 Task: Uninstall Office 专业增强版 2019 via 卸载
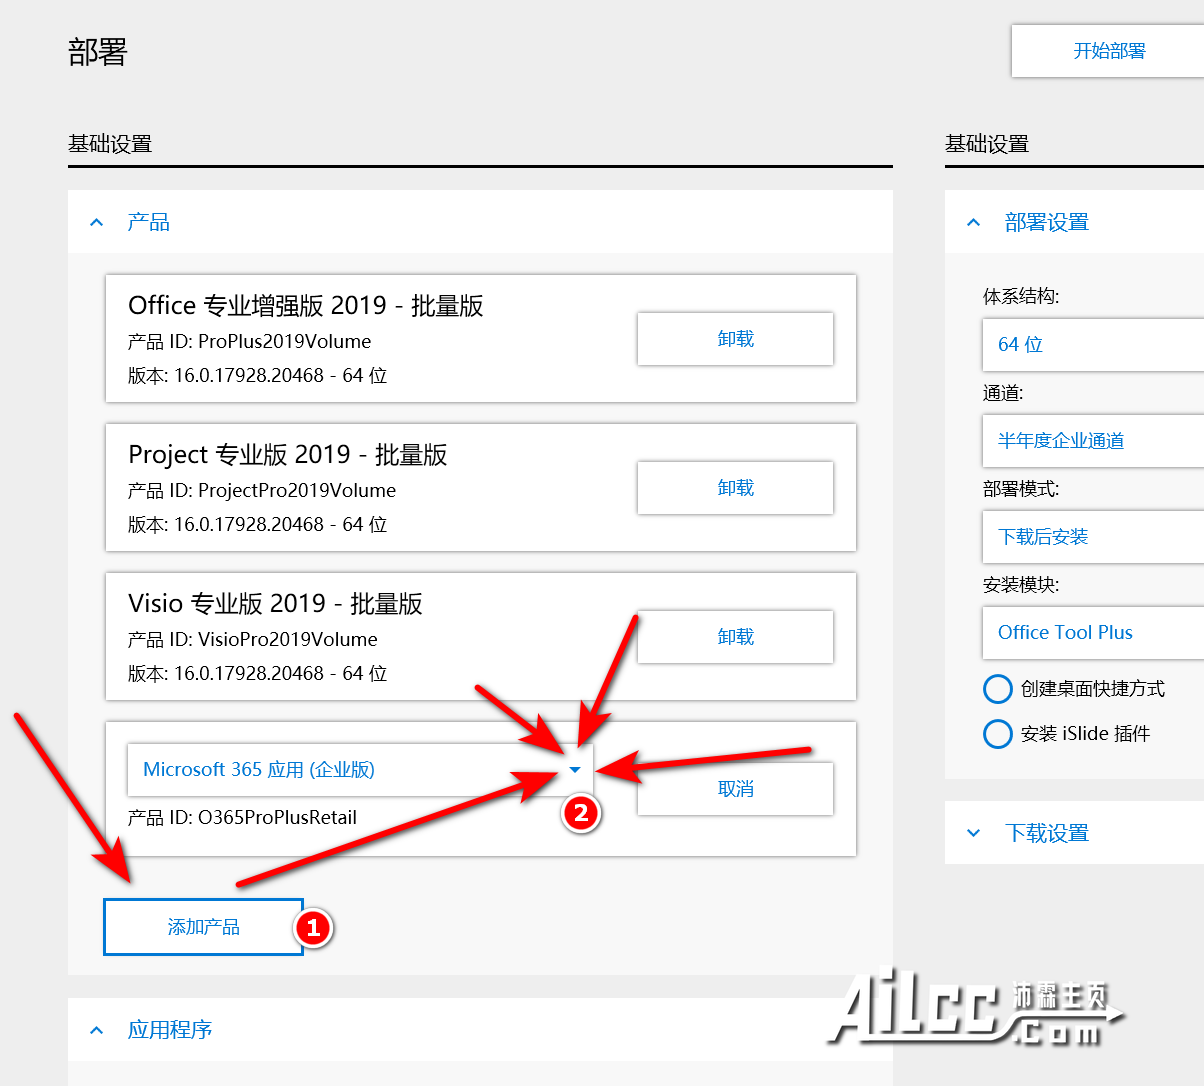coord(735,339)
